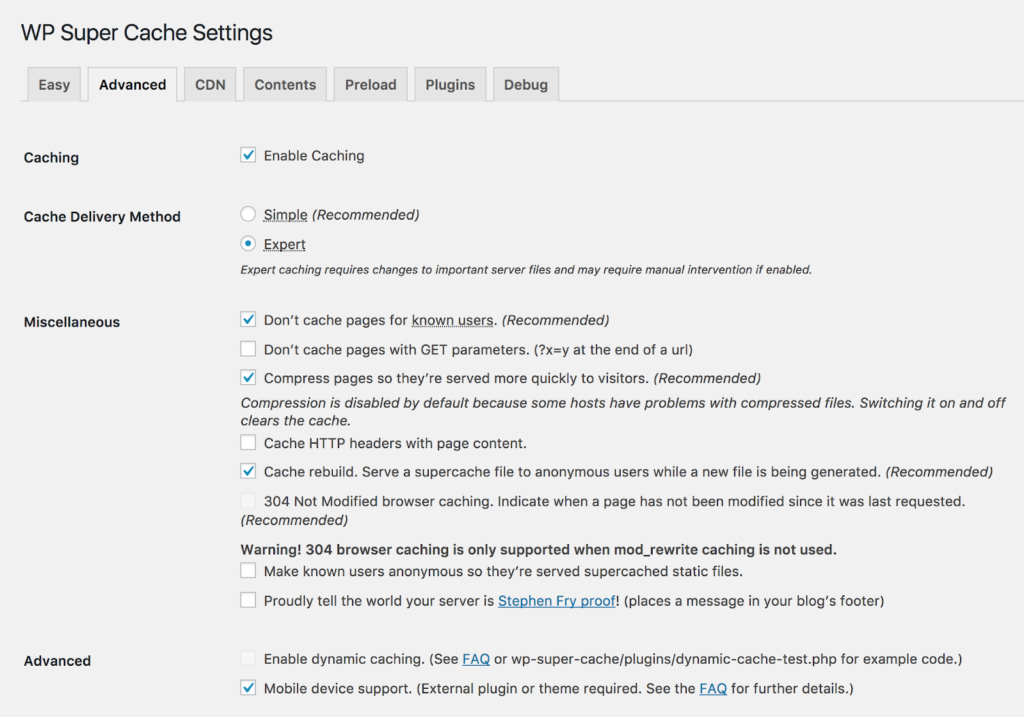This screenshot has width=1024, height=717.
Task: Enable Don't cache pages with GET parameters
Action: click(x=248, y=349)
